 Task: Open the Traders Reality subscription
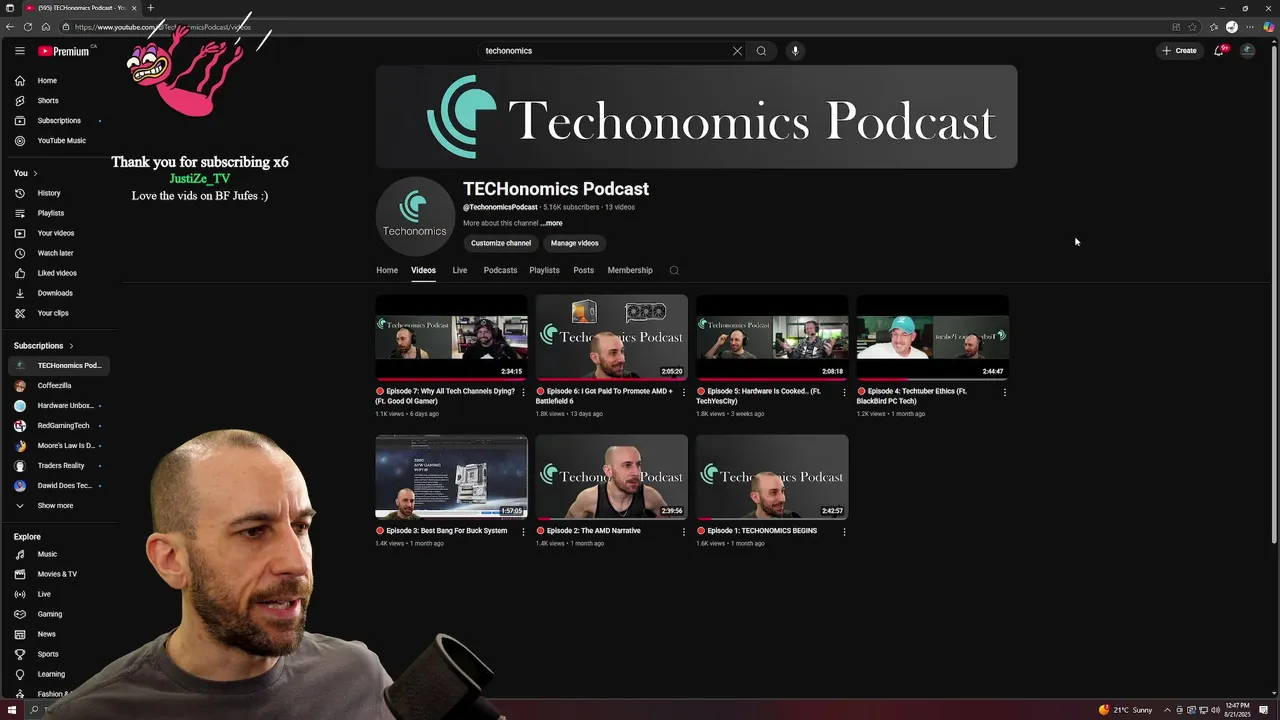(x=60, y=466)
